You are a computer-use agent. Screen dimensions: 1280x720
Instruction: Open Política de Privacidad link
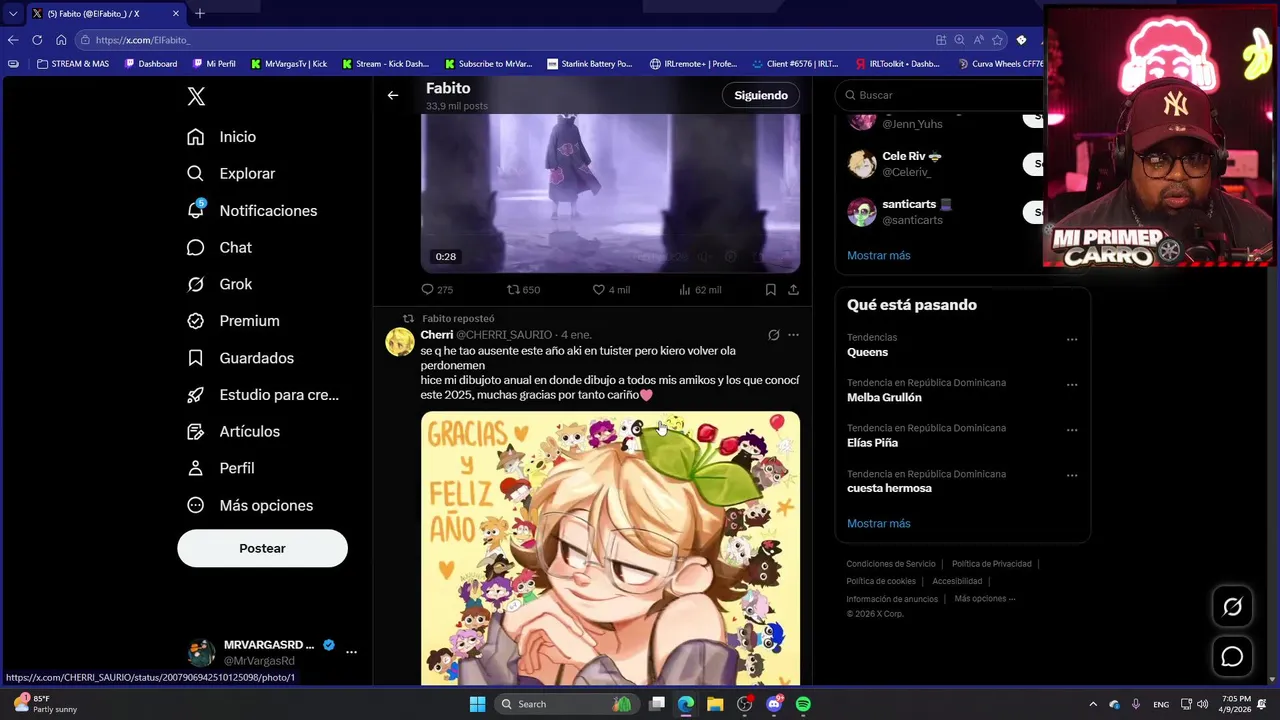tap(991, 564)
